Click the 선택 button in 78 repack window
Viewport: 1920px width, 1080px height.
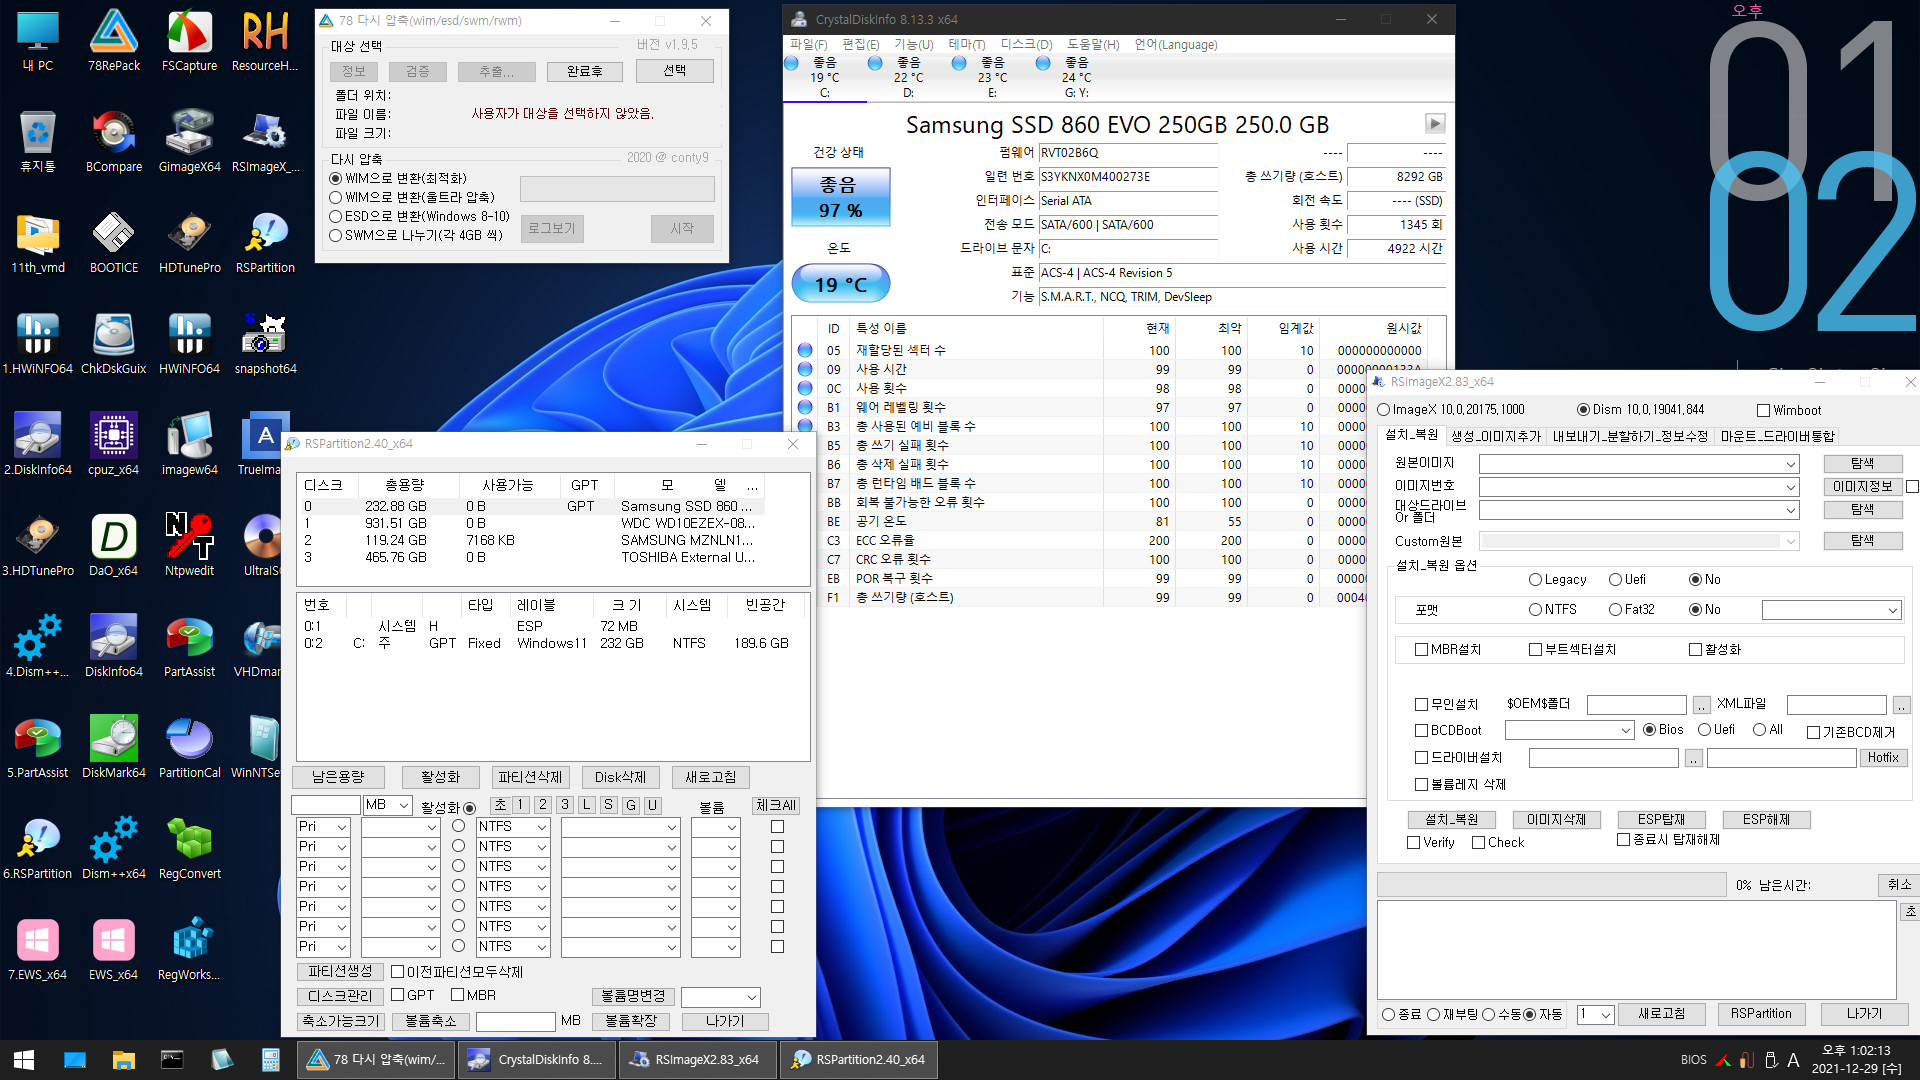(675, 71)
